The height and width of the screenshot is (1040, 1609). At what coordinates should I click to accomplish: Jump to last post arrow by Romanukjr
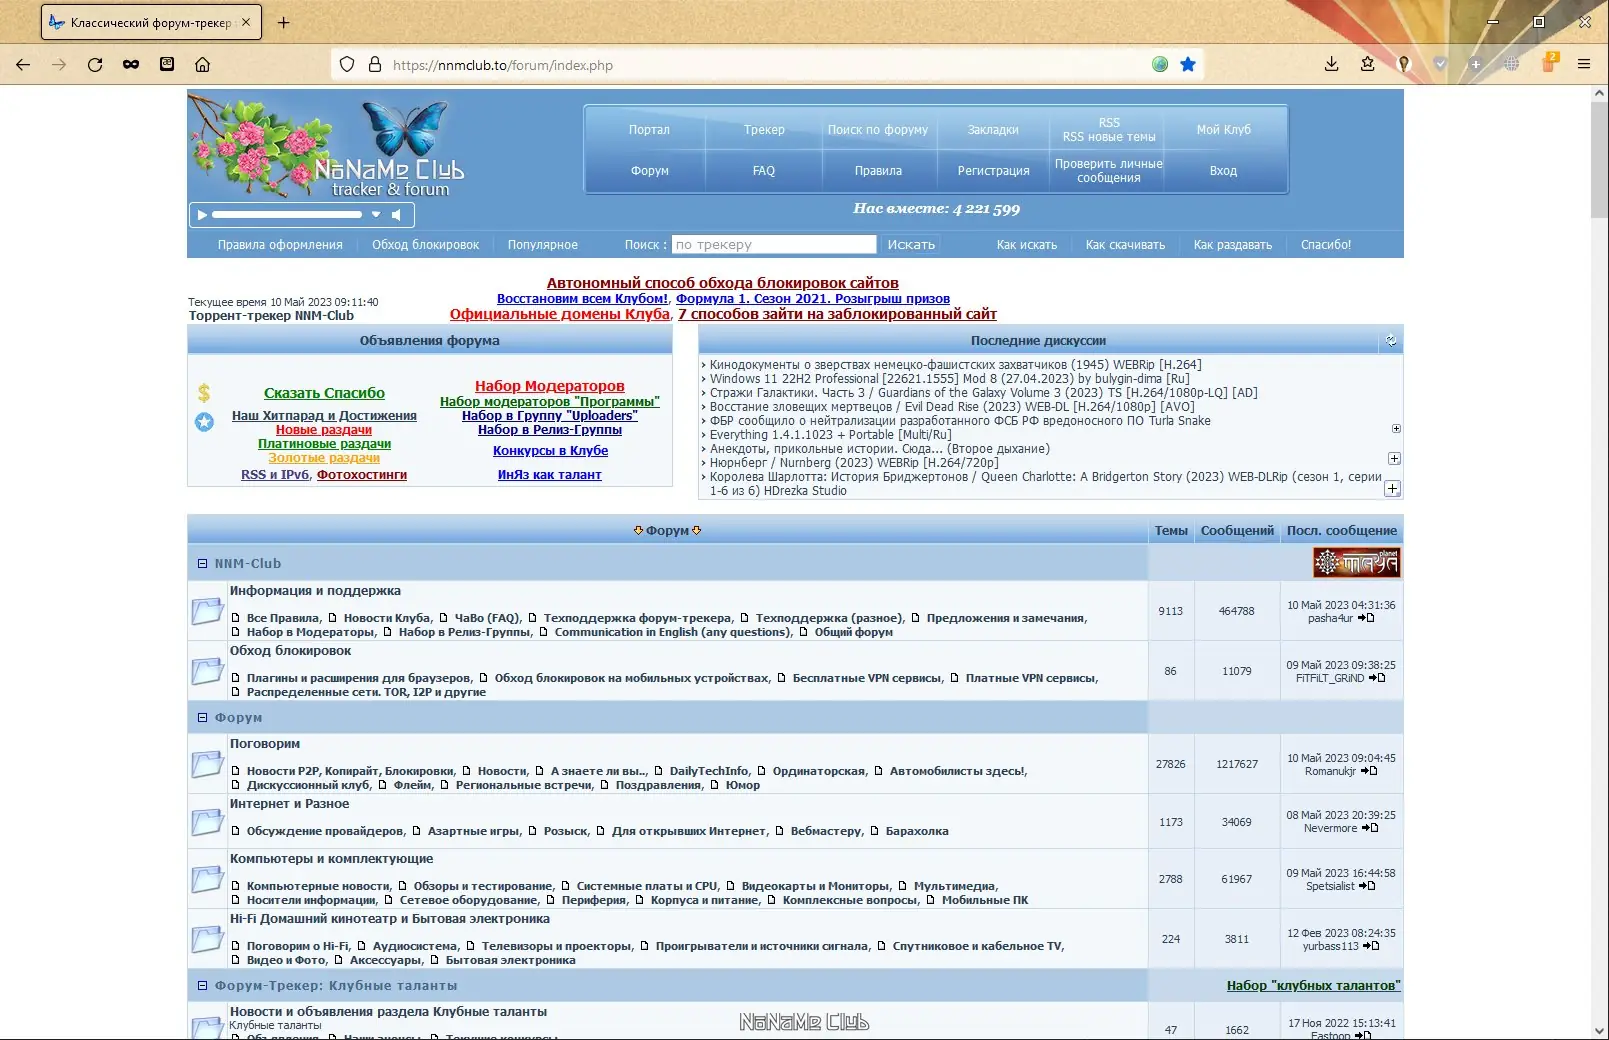coord(1369,771)
